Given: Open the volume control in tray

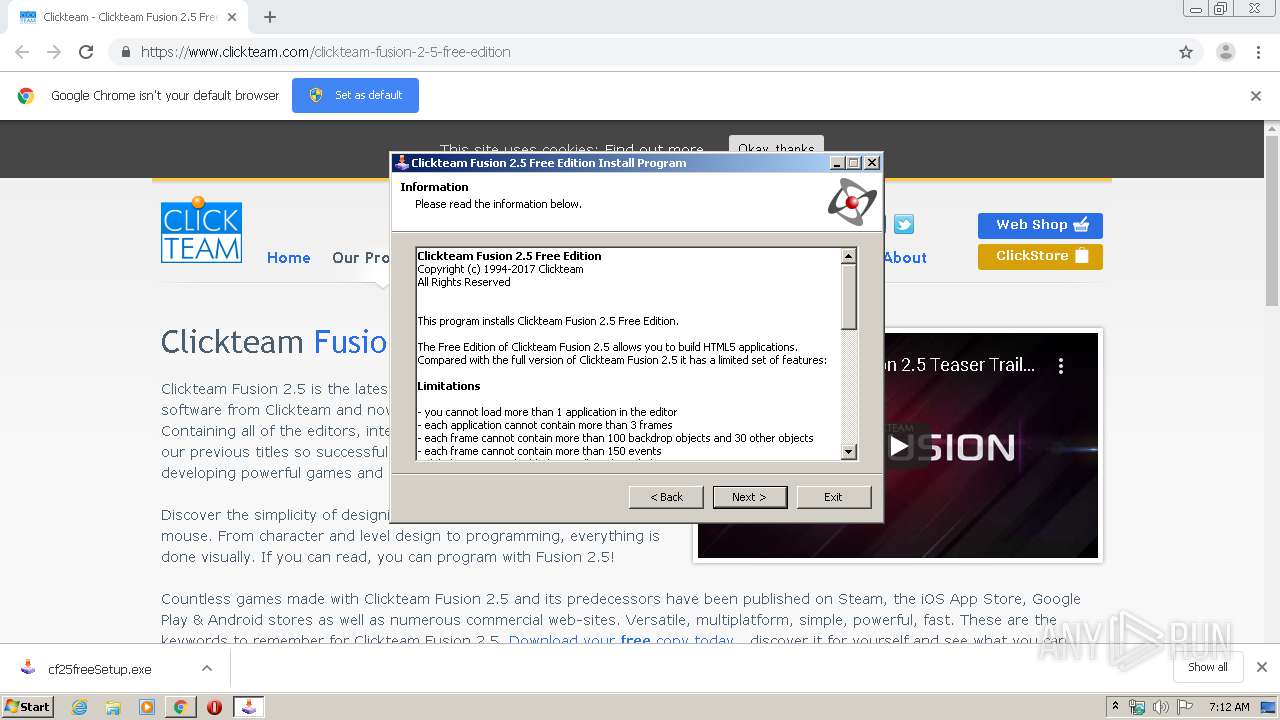Looking at the screenshot, I should click(x=1161, y=707).
